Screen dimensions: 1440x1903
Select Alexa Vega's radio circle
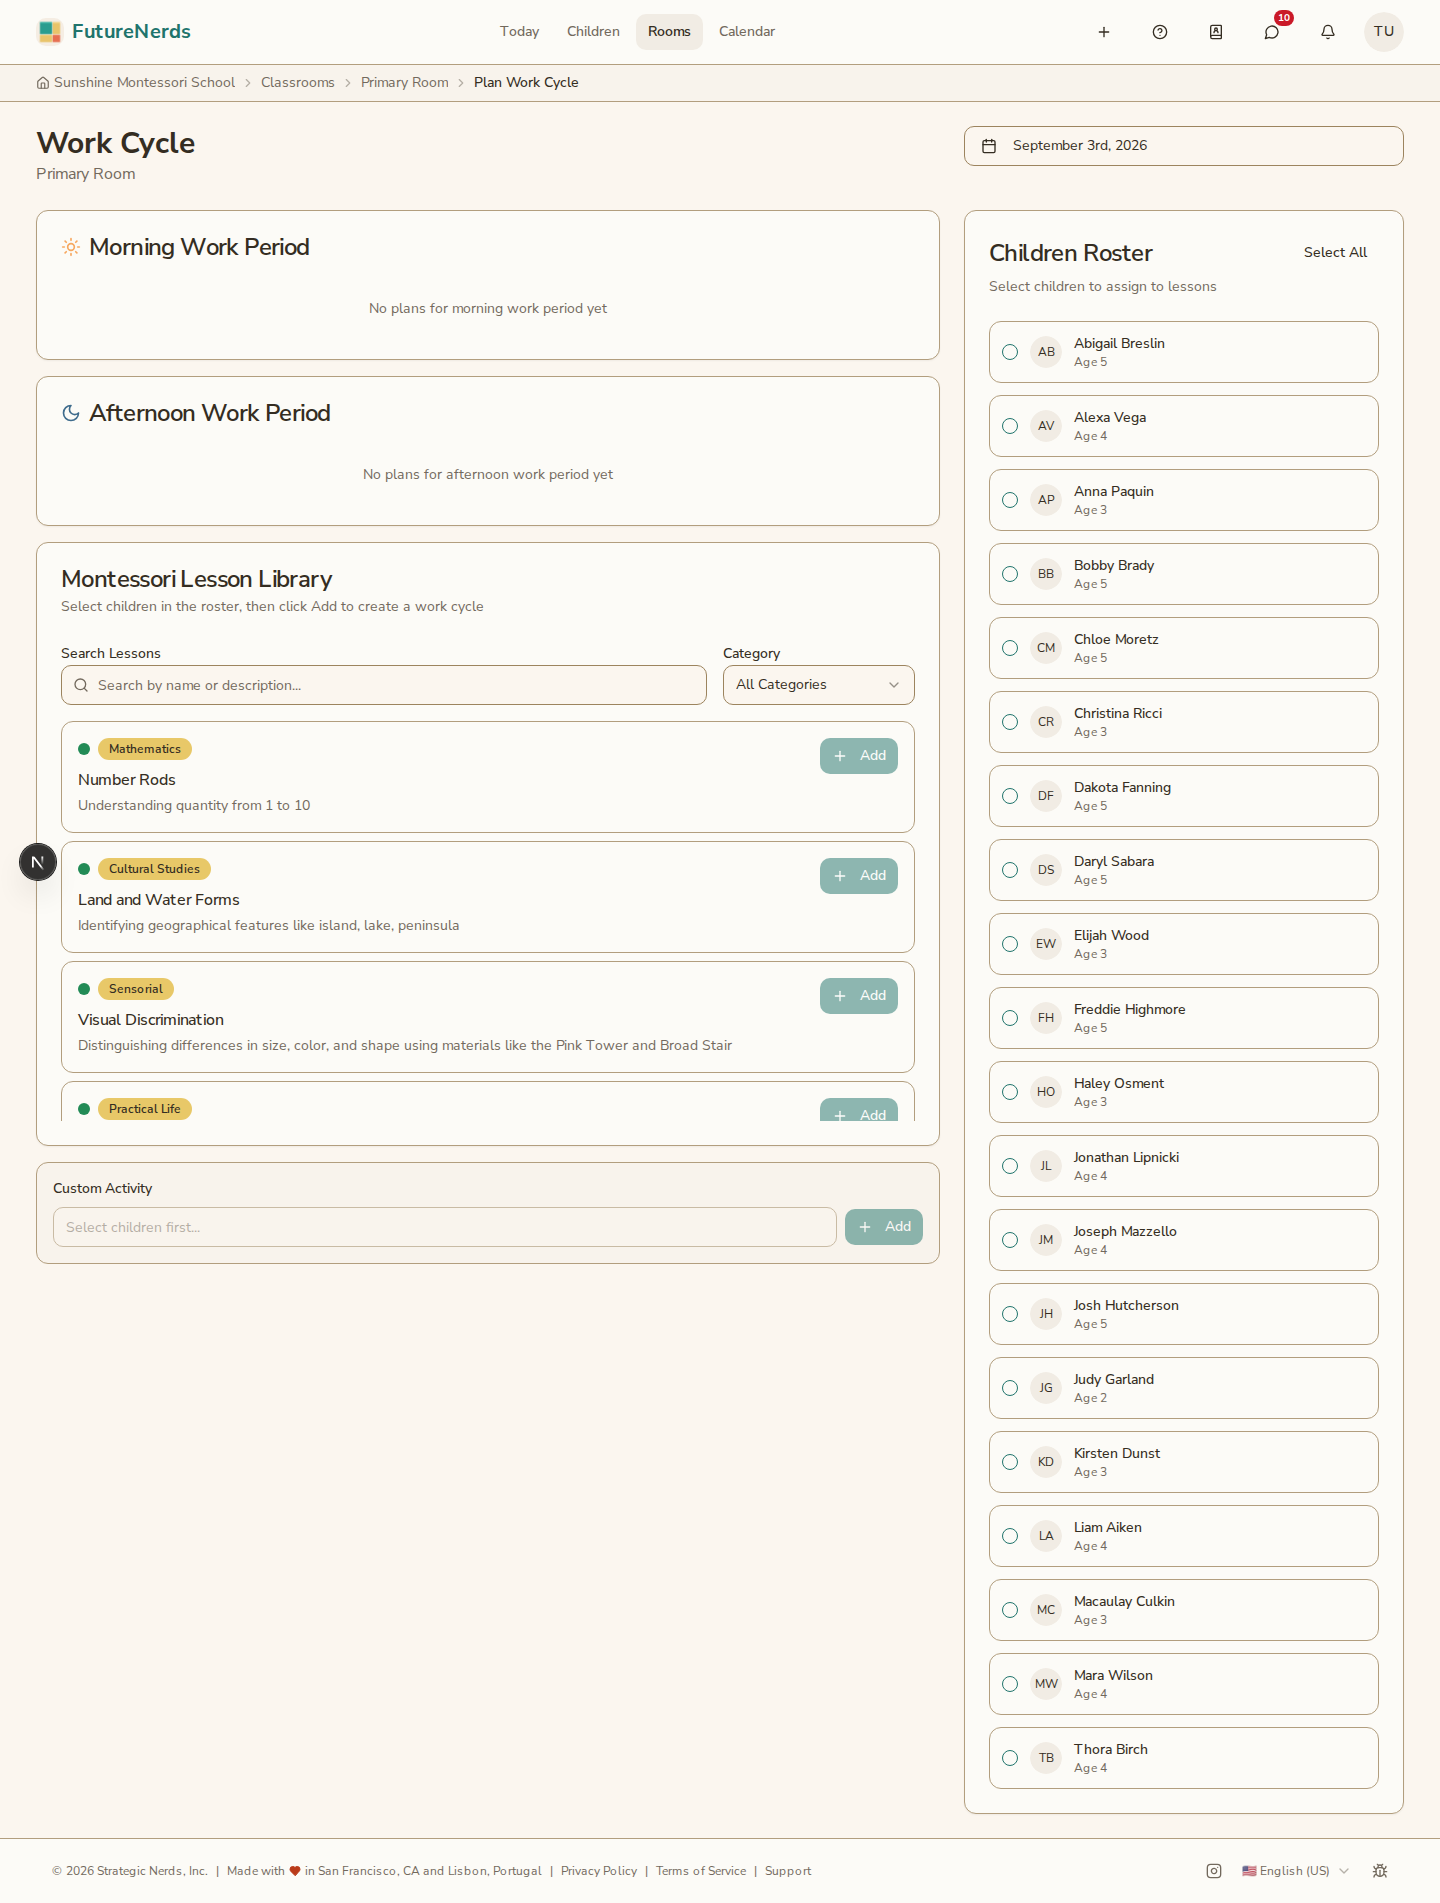pos(1010,426)
